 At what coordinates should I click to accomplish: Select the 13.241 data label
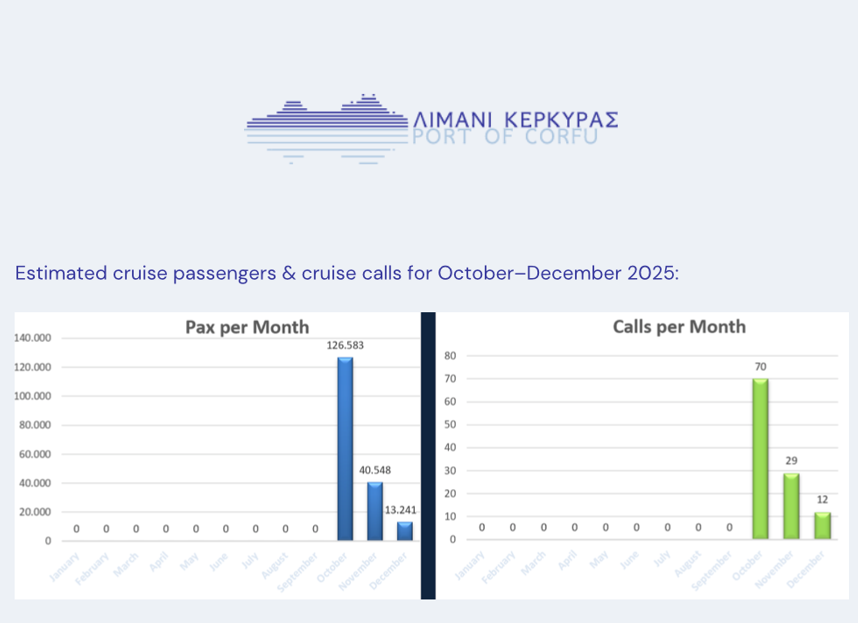403,509
